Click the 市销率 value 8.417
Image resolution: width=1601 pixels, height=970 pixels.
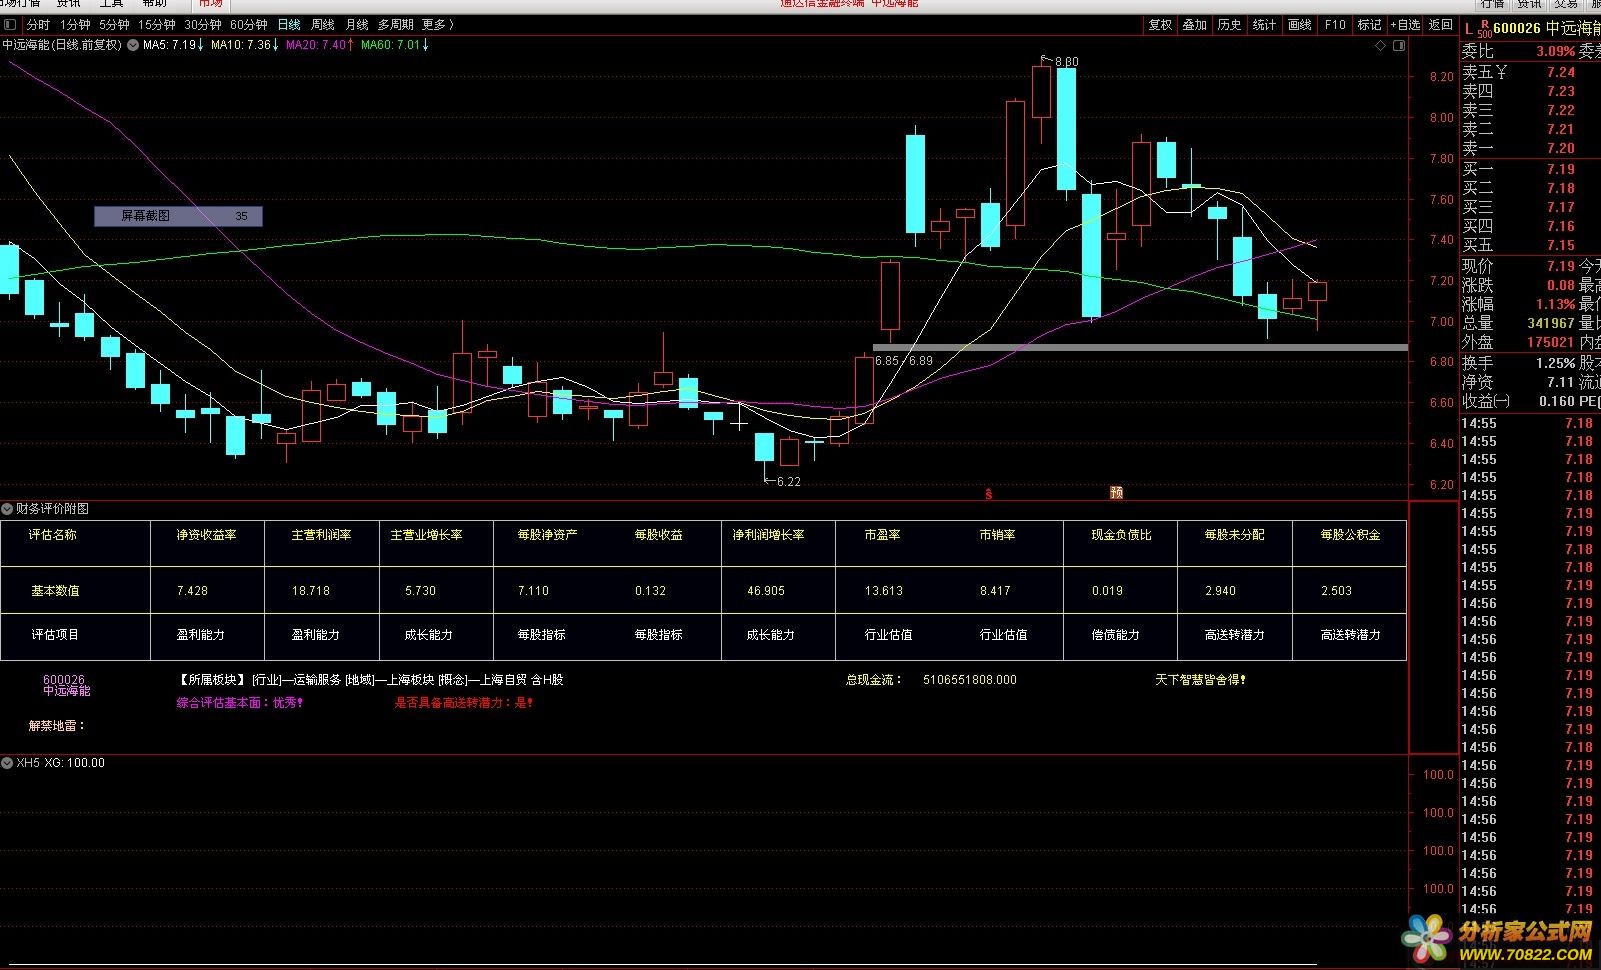pos(995,591)
